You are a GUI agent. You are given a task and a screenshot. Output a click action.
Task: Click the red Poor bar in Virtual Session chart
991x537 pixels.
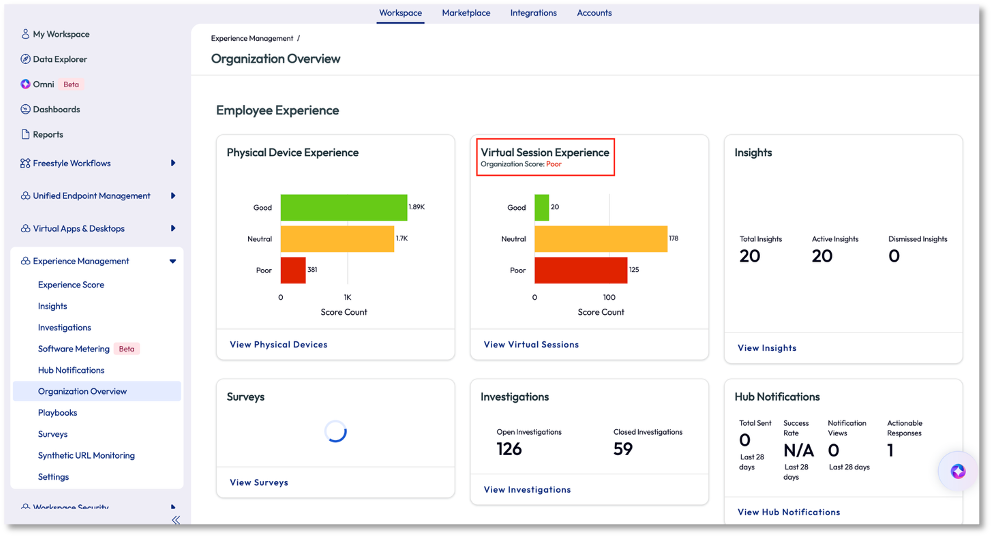(580, 270)
